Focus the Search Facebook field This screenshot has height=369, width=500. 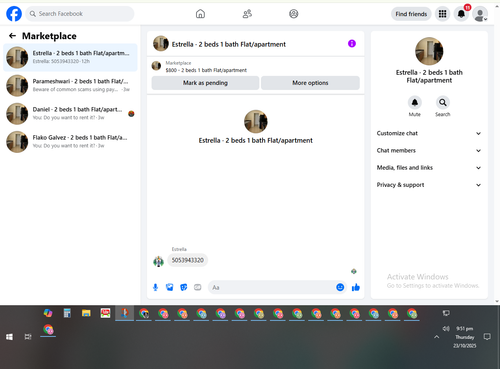point(80,14)
